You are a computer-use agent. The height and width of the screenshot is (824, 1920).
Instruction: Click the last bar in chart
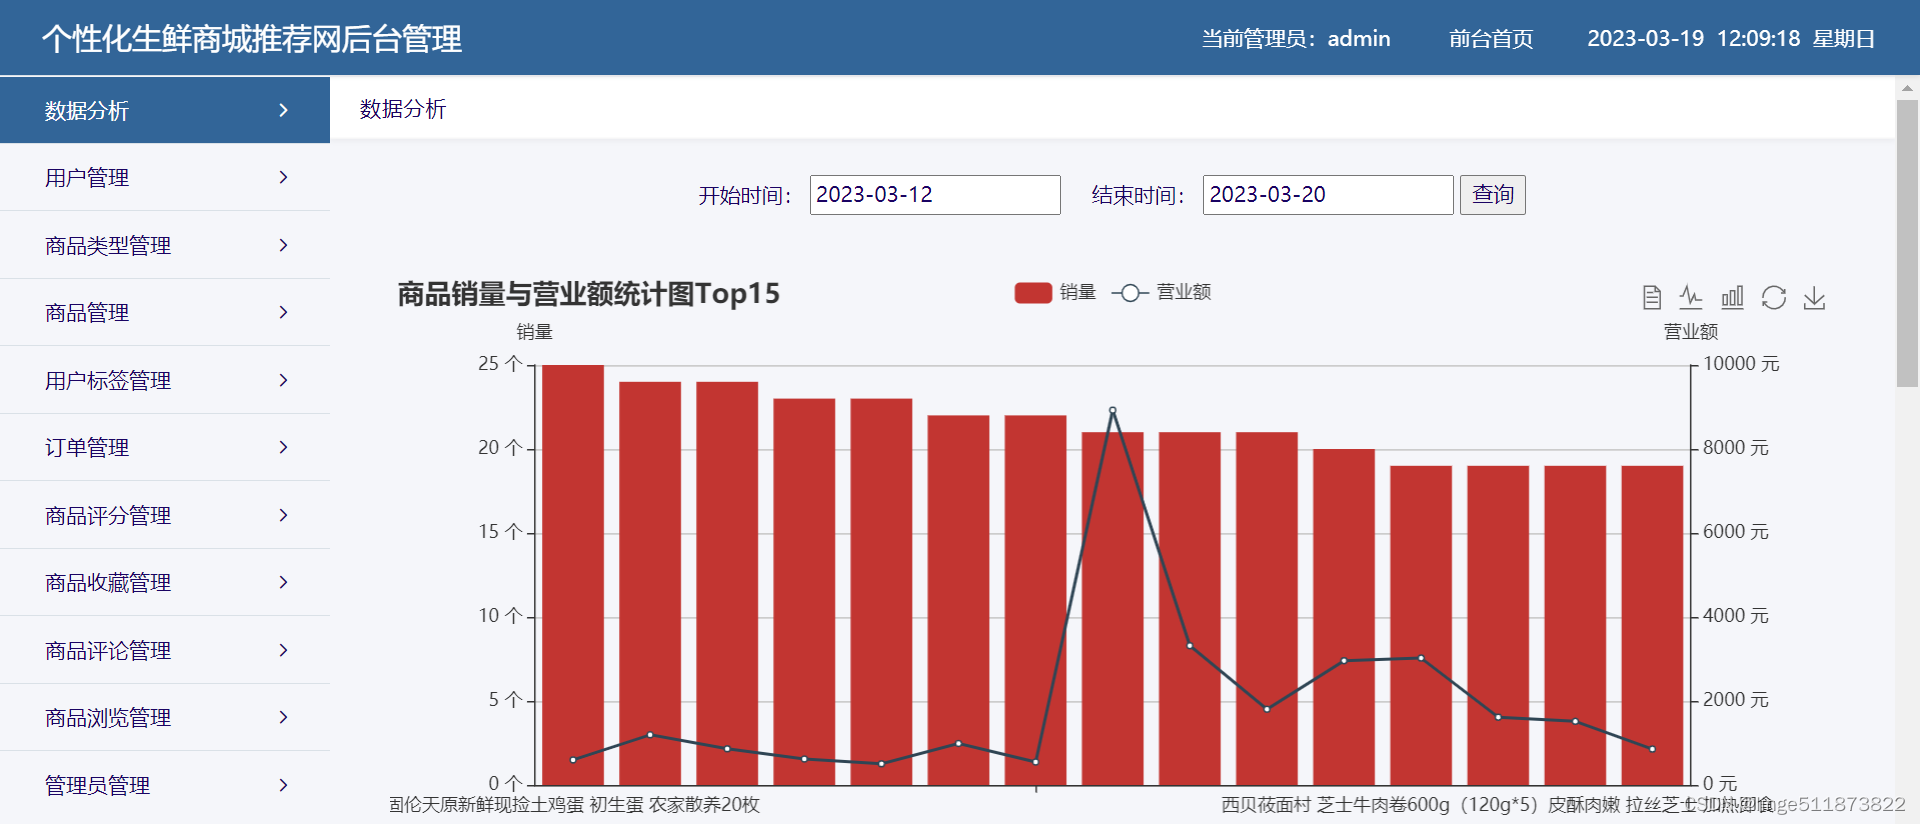[1652, 625]
